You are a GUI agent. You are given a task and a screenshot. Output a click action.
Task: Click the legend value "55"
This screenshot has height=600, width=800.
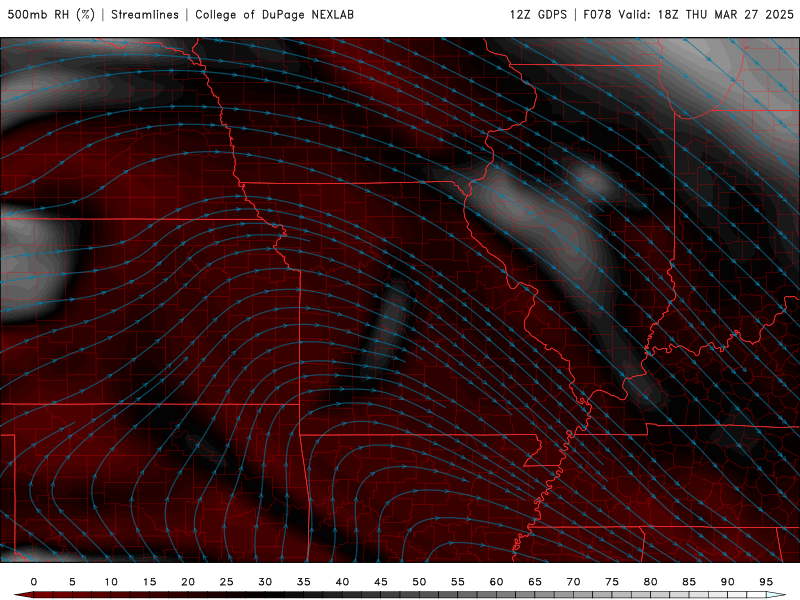pos(458,582)
